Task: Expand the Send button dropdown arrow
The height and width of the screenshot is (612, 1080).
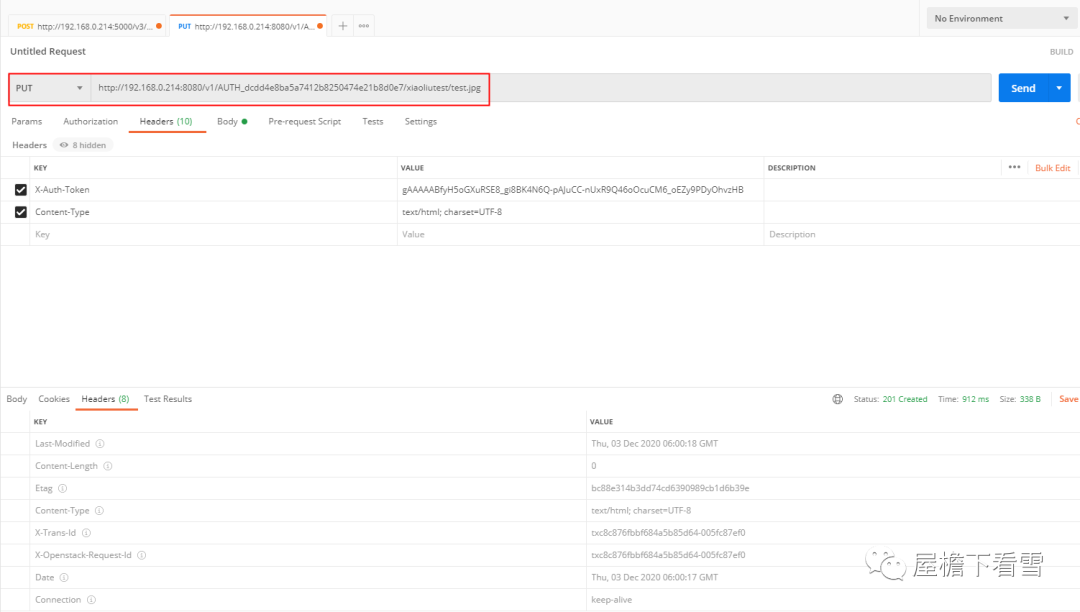Action: click(1059, 88)
